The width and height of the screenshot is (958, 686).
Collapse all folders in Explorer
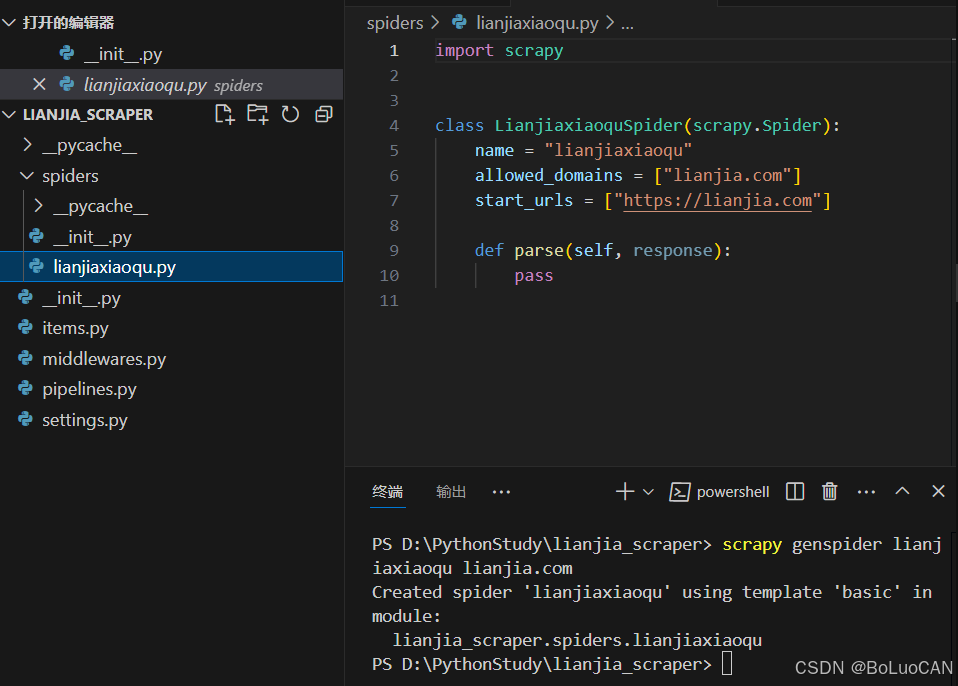click(322, 114)
